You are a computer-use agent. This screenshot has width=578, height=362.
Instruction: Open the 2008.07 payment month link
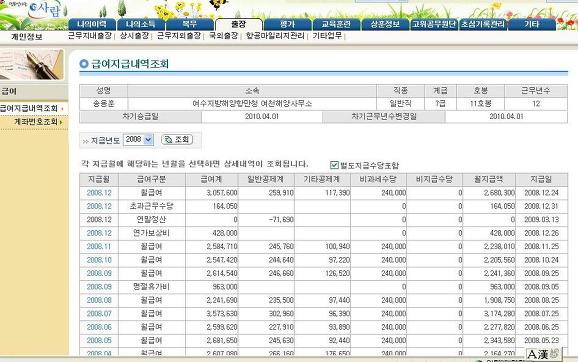tap(99, 314)
